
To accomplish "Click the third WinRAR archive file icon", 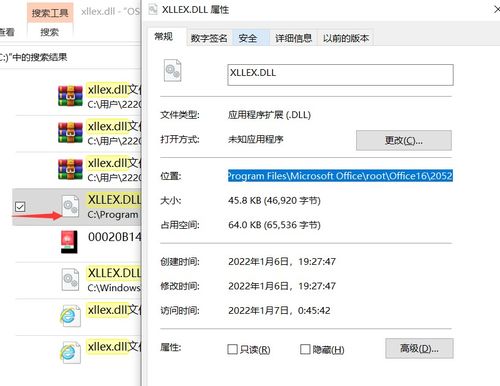I will click(70, 169).
